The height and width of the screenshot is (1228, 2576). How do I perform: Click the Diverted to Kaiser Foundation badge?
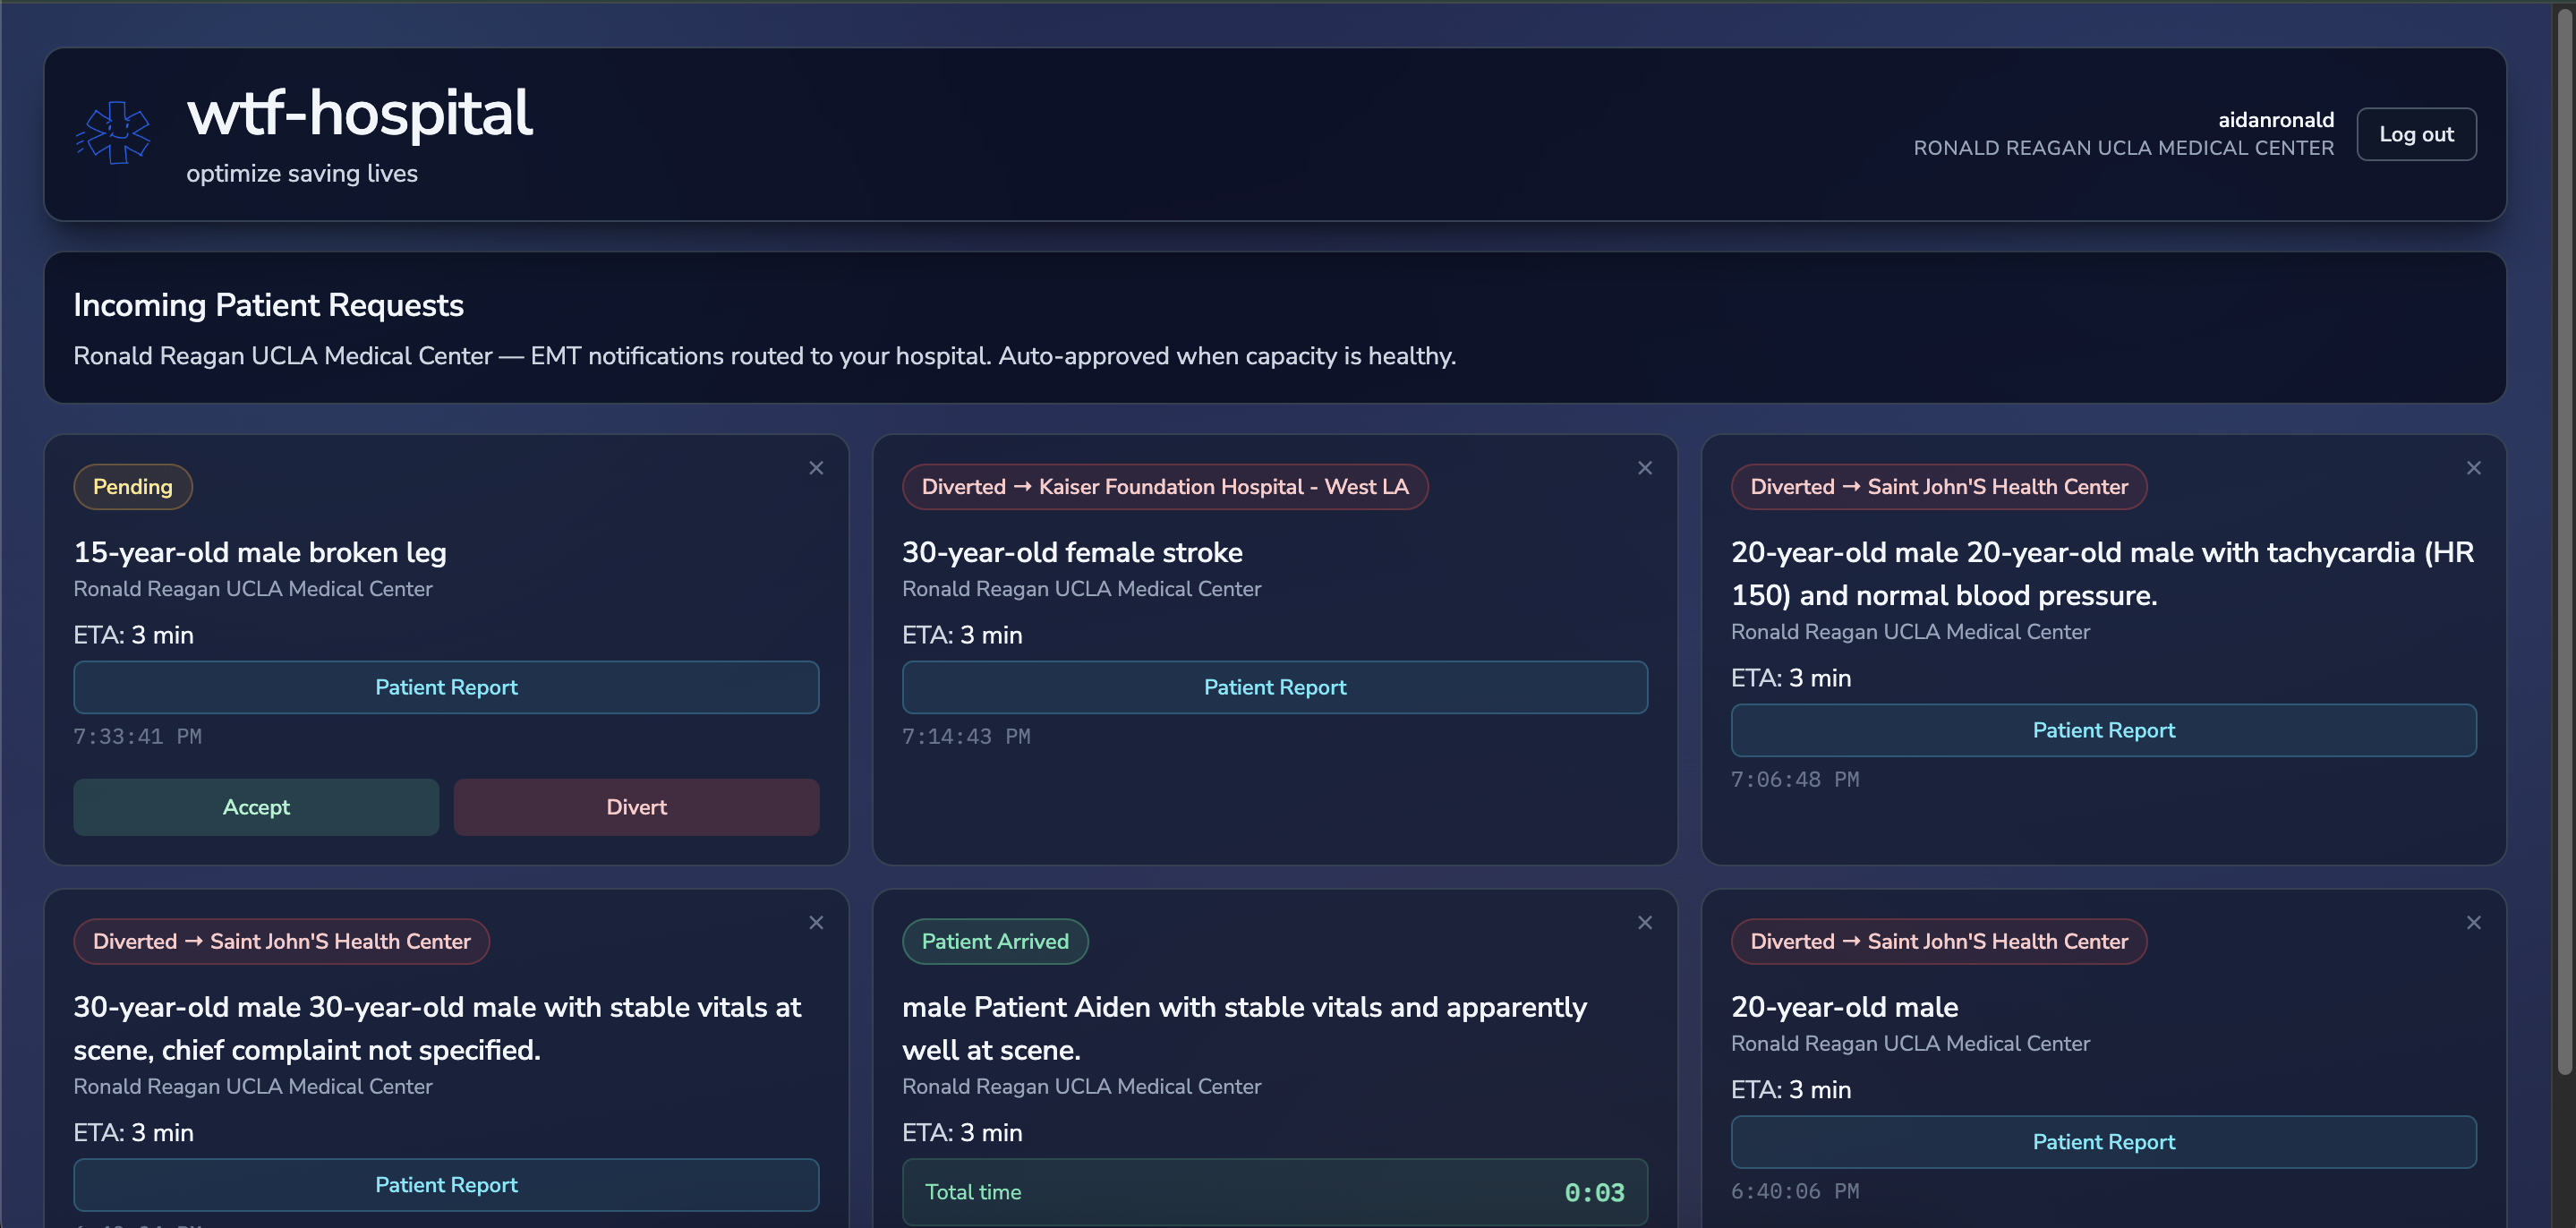1164,487
